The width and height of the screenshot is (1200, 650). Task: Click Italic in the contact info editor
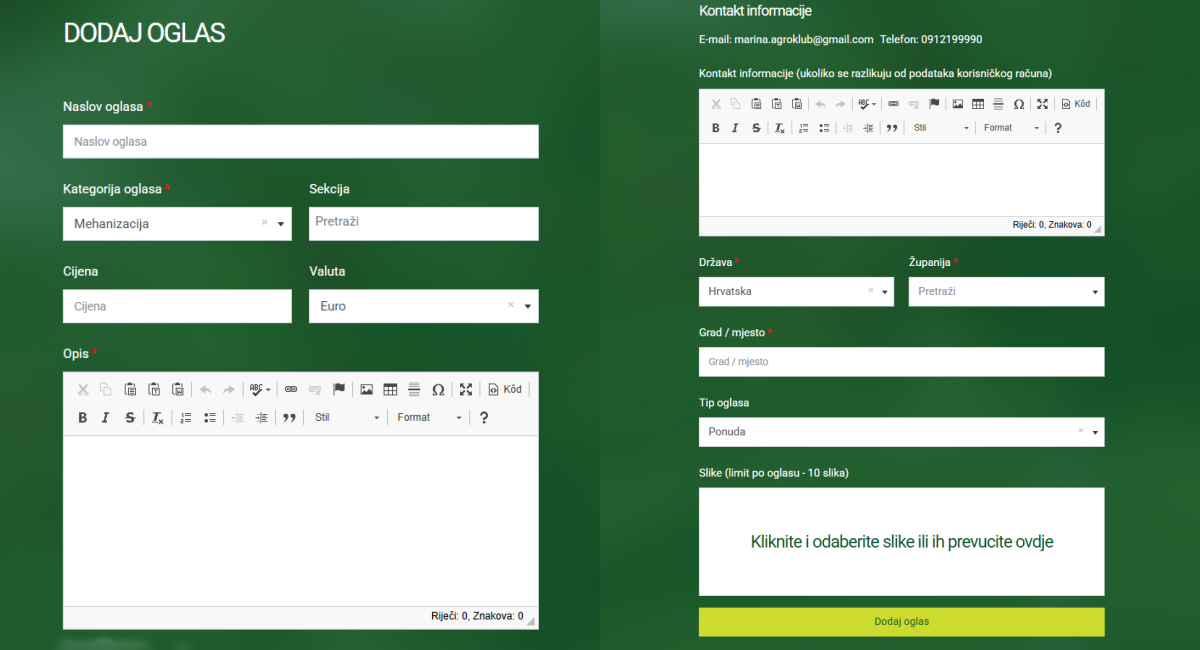(x=735, y=128)
